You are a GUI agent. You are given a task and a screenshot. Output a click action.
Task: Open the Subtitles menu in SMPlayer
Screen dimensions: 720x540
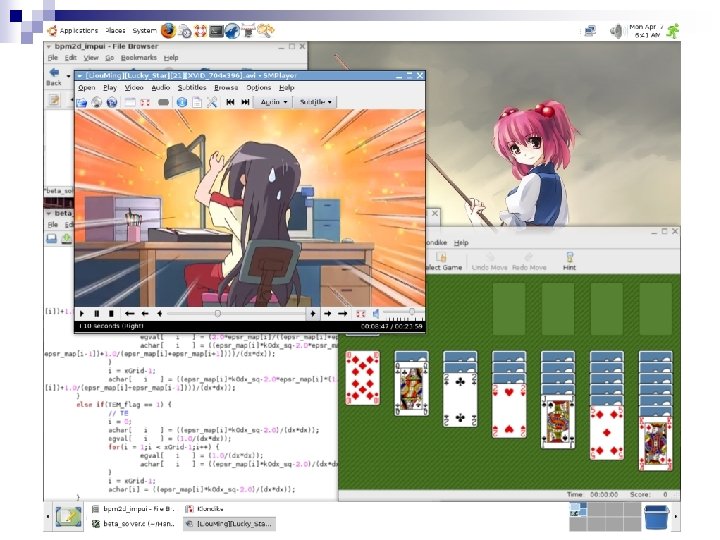pos(192,87)
